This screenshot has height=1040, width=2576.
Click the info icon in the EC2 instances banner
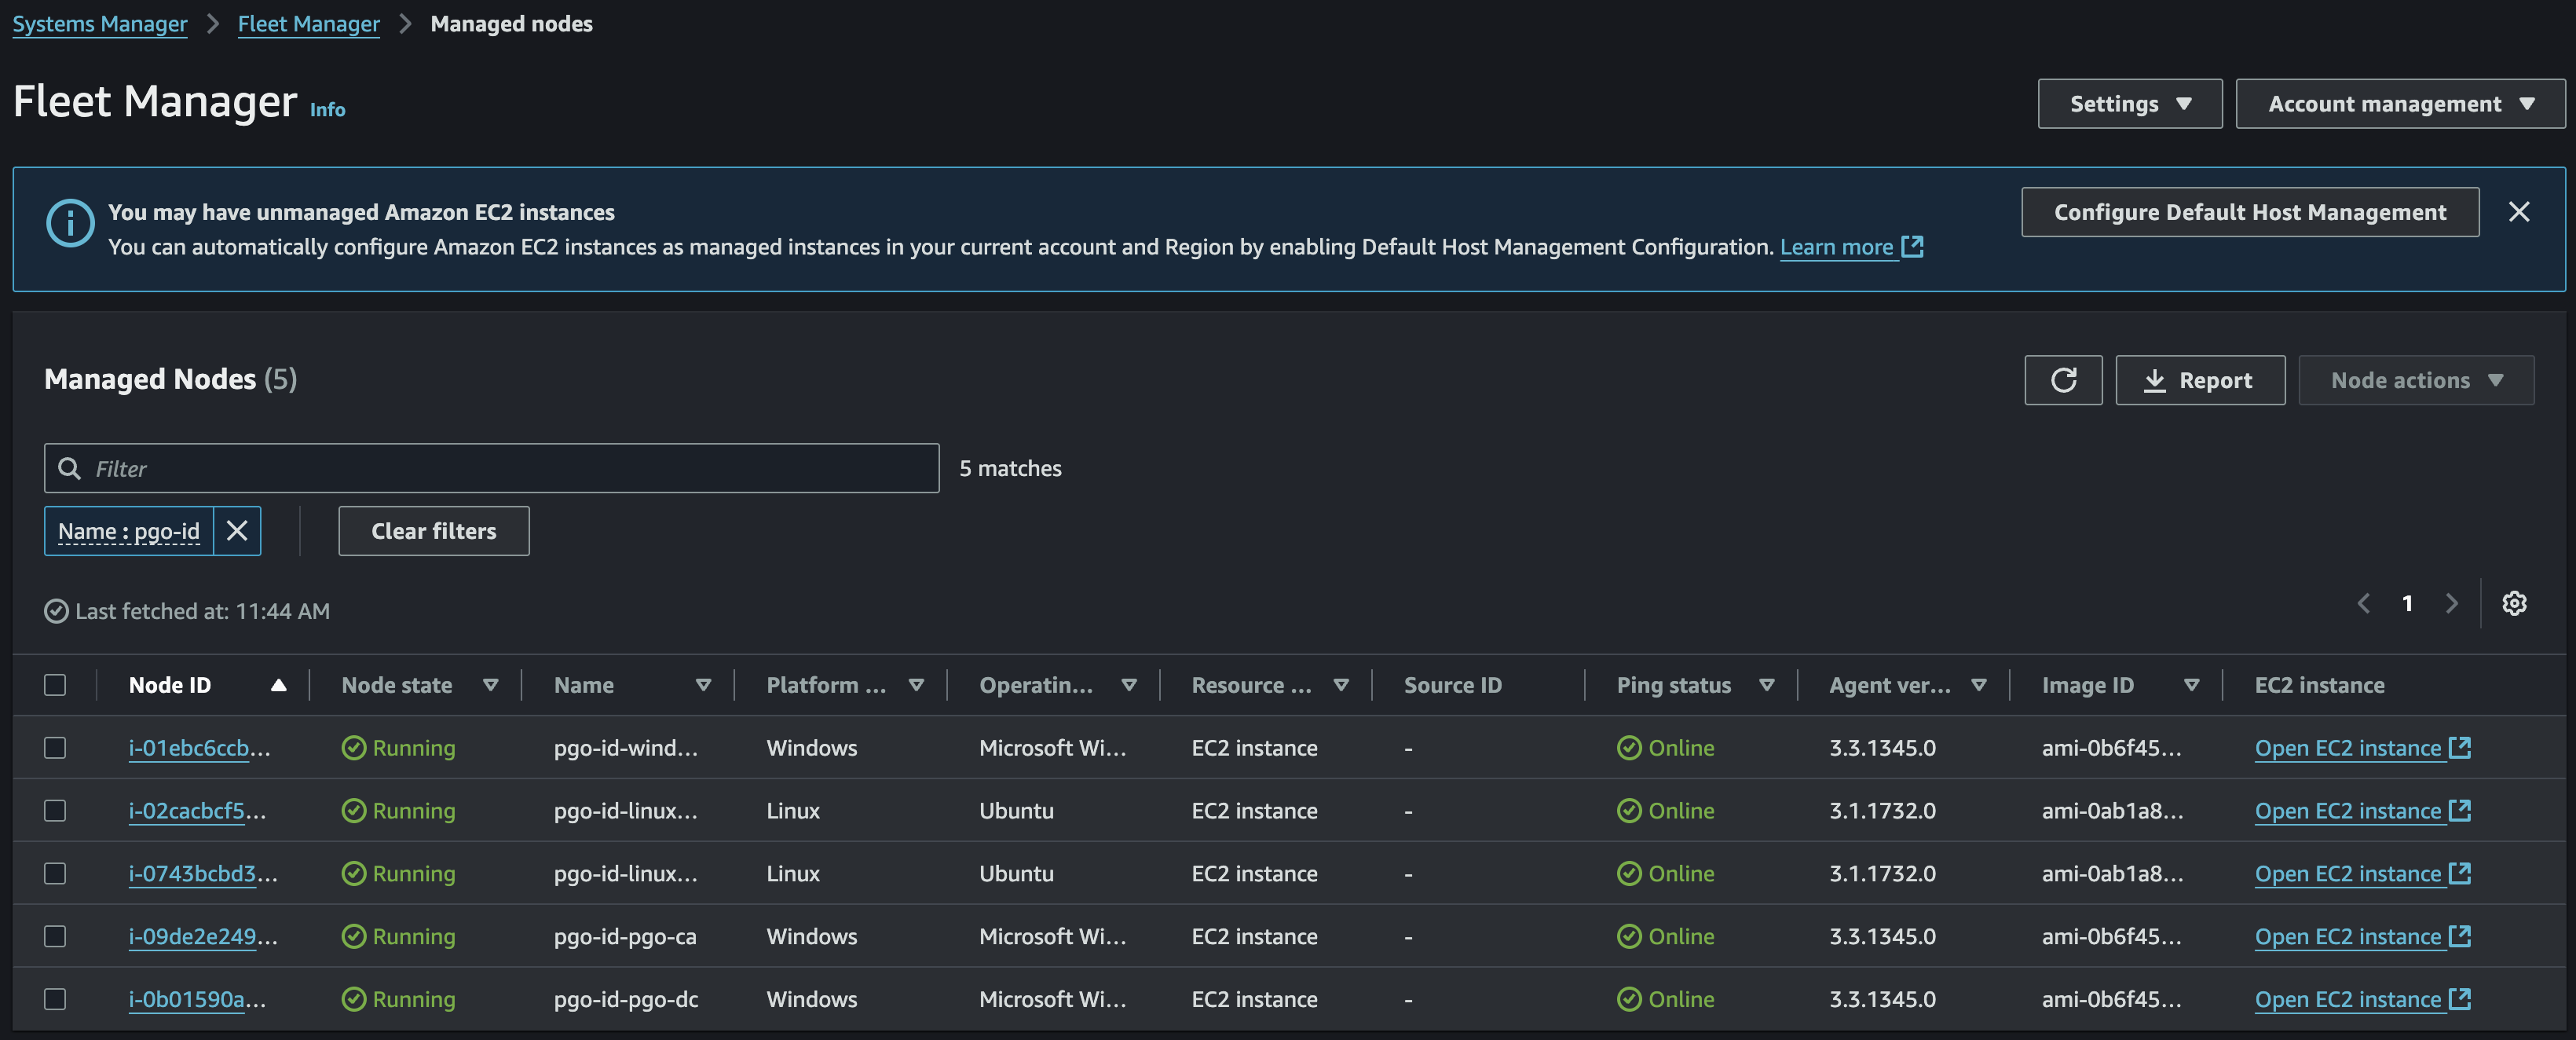(68, 223)
